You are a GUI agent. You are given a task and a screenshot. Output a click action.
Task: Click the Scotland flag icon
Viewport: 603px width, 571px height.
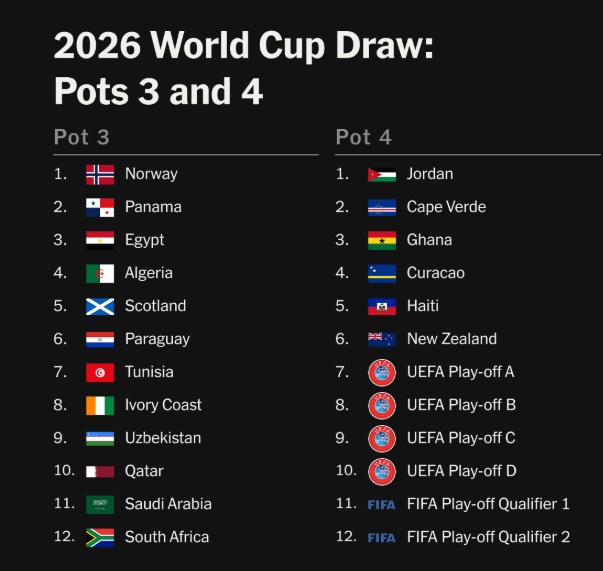coord(100,306)
